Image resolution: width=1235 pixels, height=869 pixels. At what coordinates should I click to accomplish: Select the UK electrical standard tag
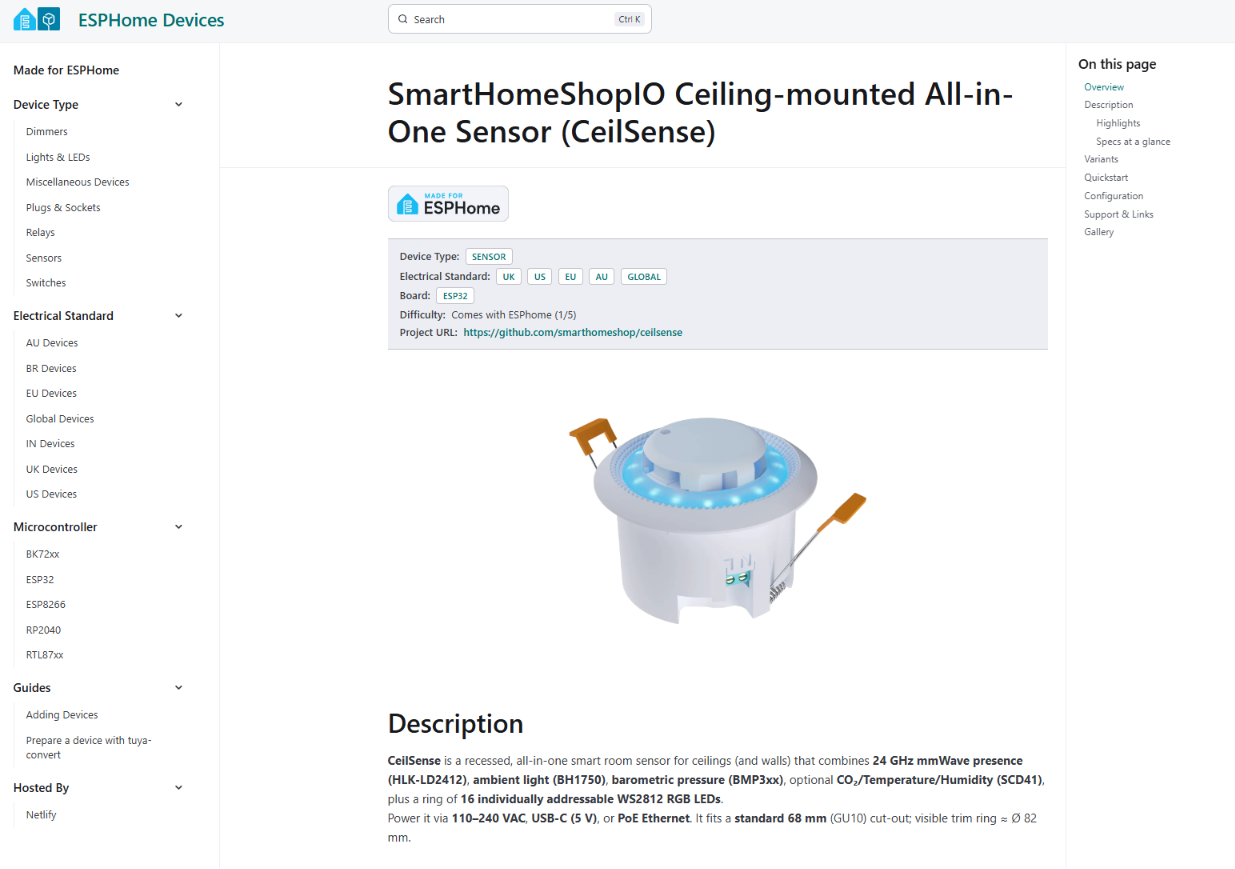(509, 277)
